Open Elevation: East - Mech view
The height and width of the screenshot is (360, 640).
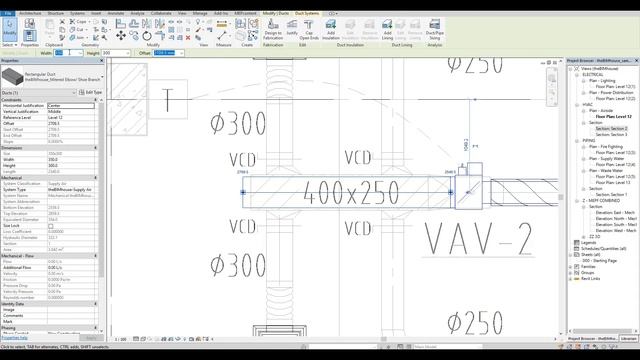pos(615,213)
